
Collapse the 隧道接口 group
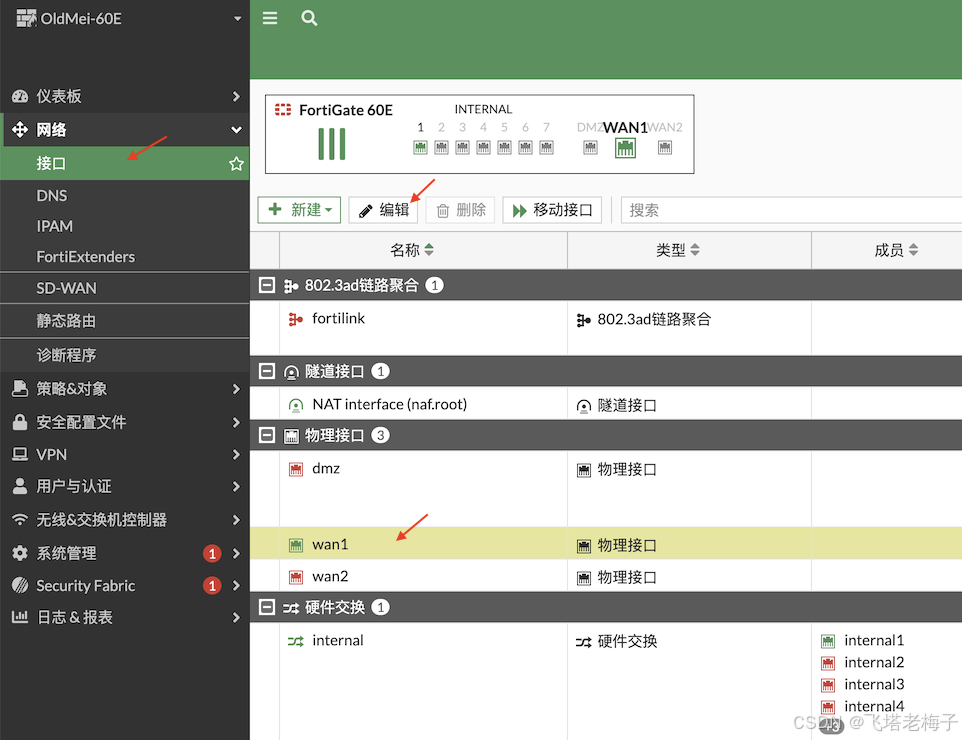[267, 371]
